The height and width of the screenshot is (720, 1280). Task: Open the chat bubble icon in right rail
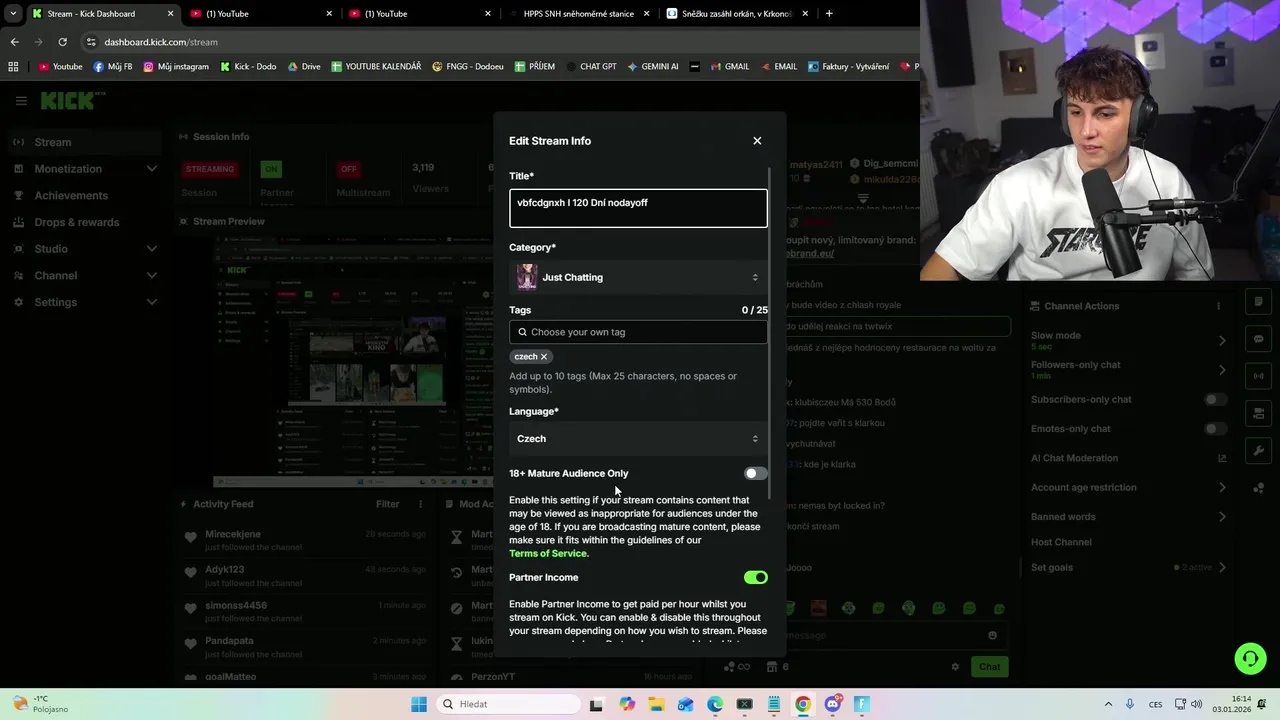(1258, 339)
